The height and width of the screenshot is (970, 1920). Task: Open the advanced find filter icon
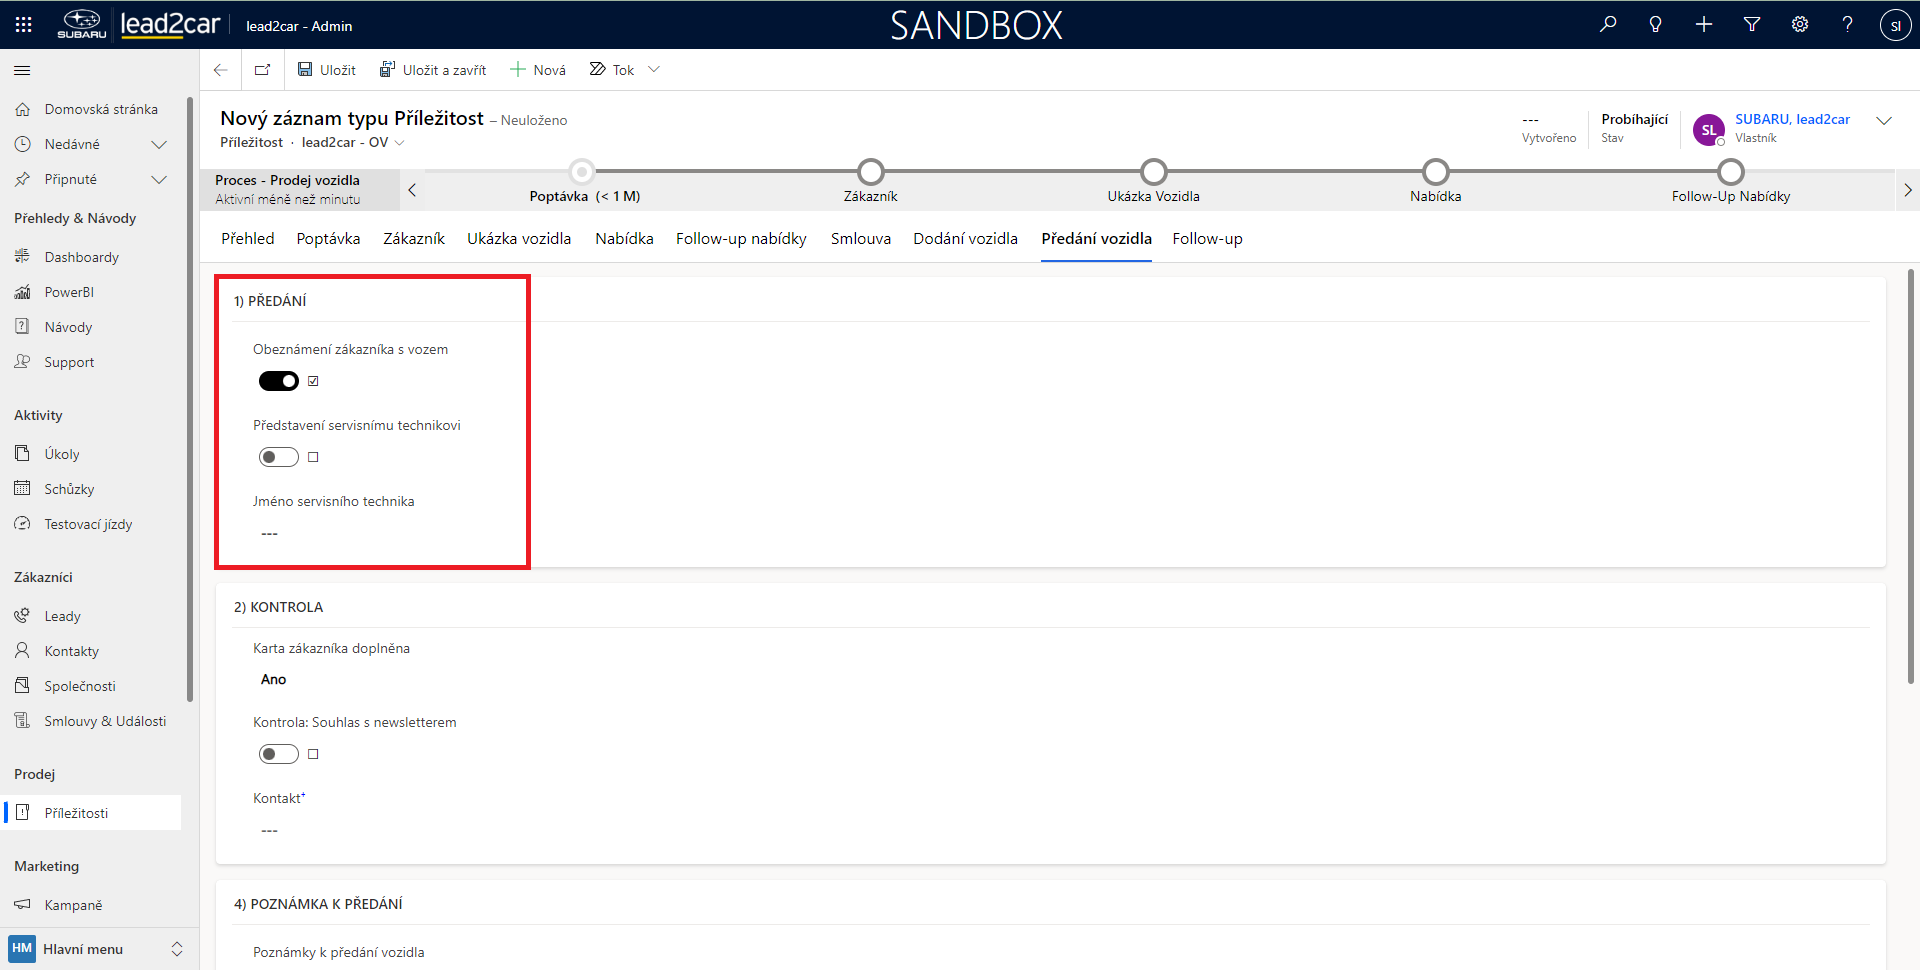point(1752,25)
